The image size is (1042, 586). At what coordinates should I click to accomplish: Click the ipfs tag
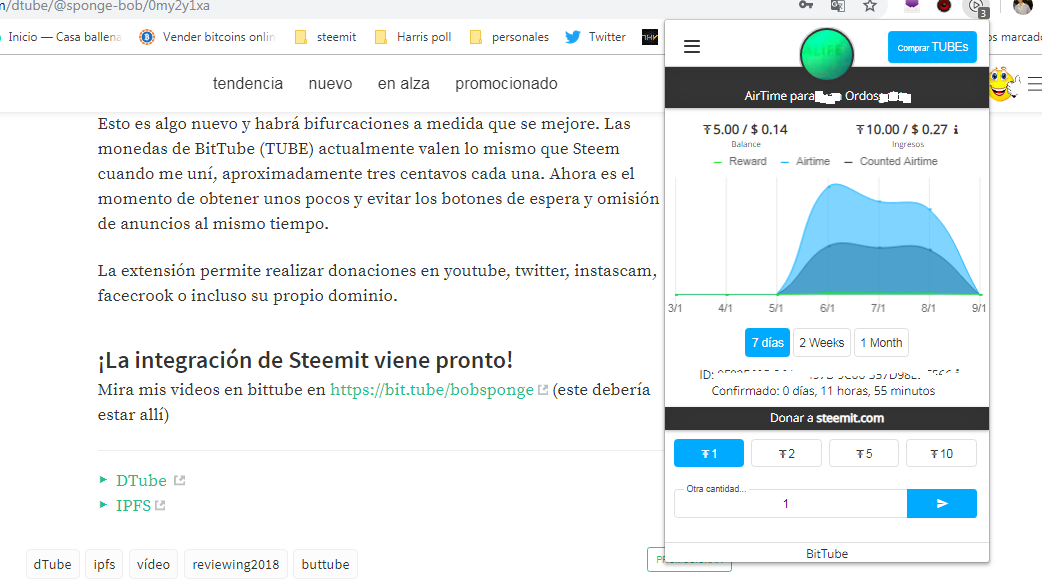point(104,564)
